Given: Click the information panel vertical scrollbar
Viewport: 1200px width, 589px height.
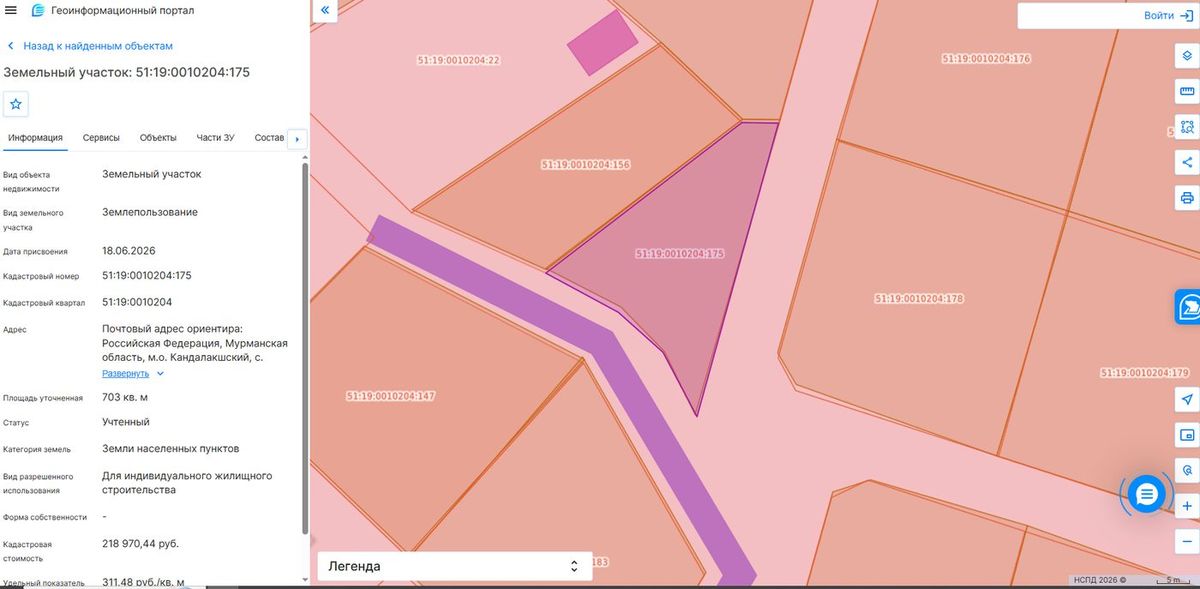Looking at the screenshot, I should (x=304, y=350).
